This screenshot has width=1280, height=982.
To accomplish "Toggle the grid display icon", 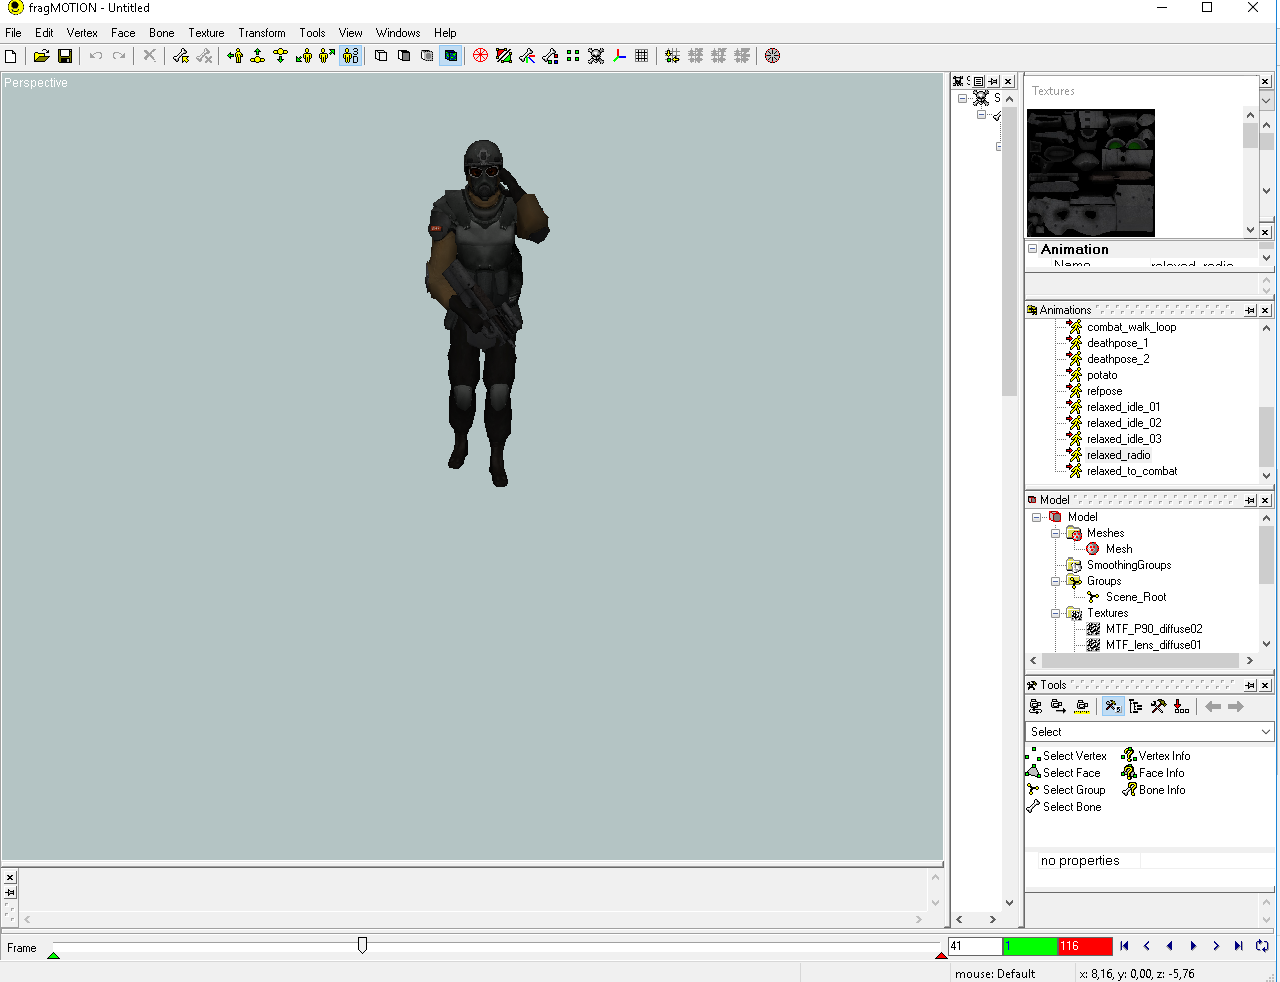I will (x=642, y=56).
